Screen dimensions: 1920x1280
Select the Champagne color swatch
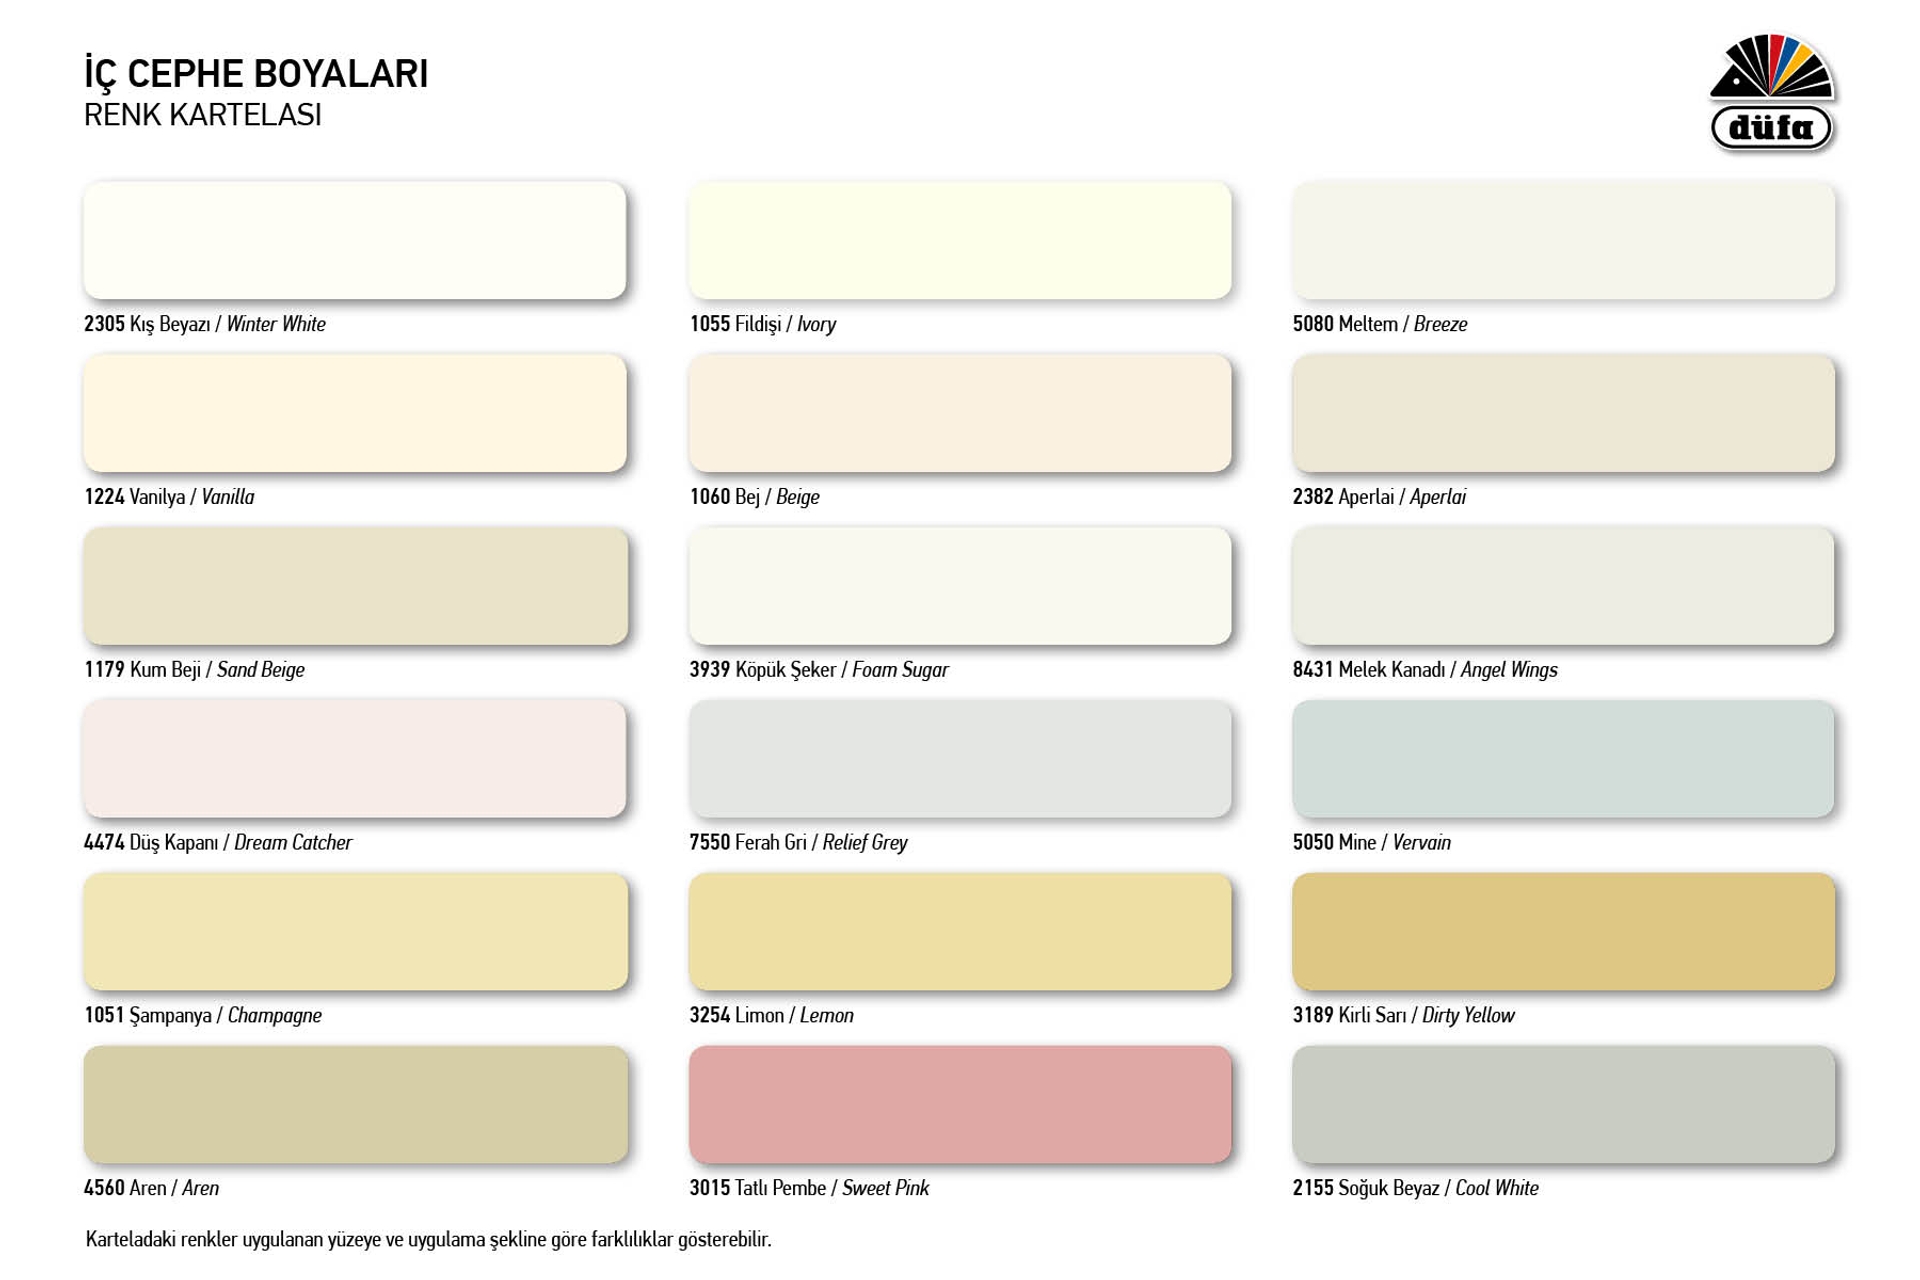point(355,932)
